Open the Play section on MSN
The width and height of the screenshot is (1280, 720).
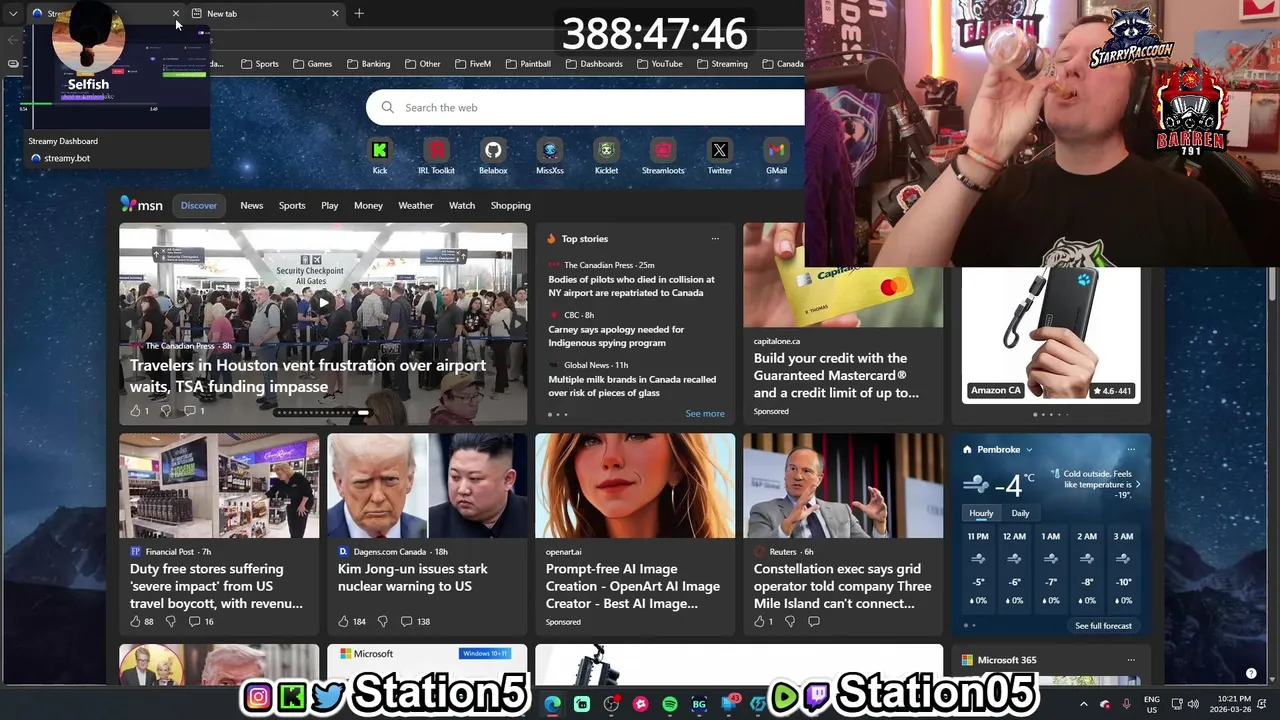[329, 205]
